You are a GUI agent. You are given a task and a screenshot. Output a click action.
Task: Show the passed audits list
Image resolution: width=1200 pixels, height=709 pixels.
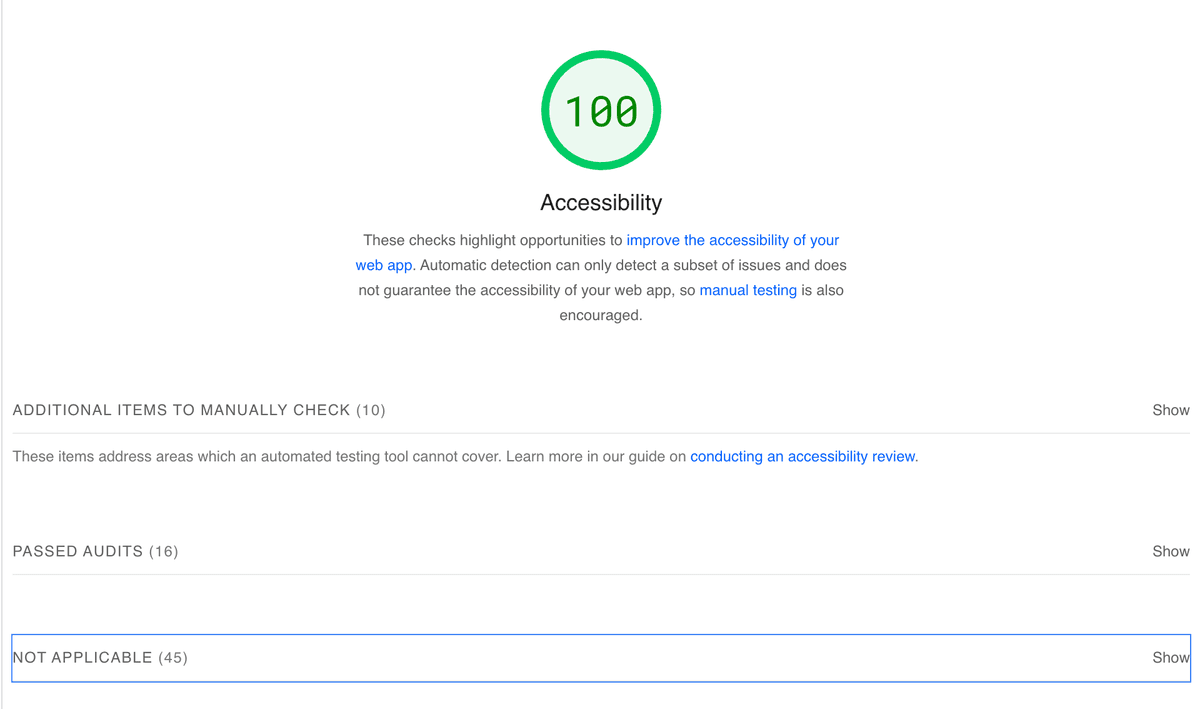[1170, 551]
